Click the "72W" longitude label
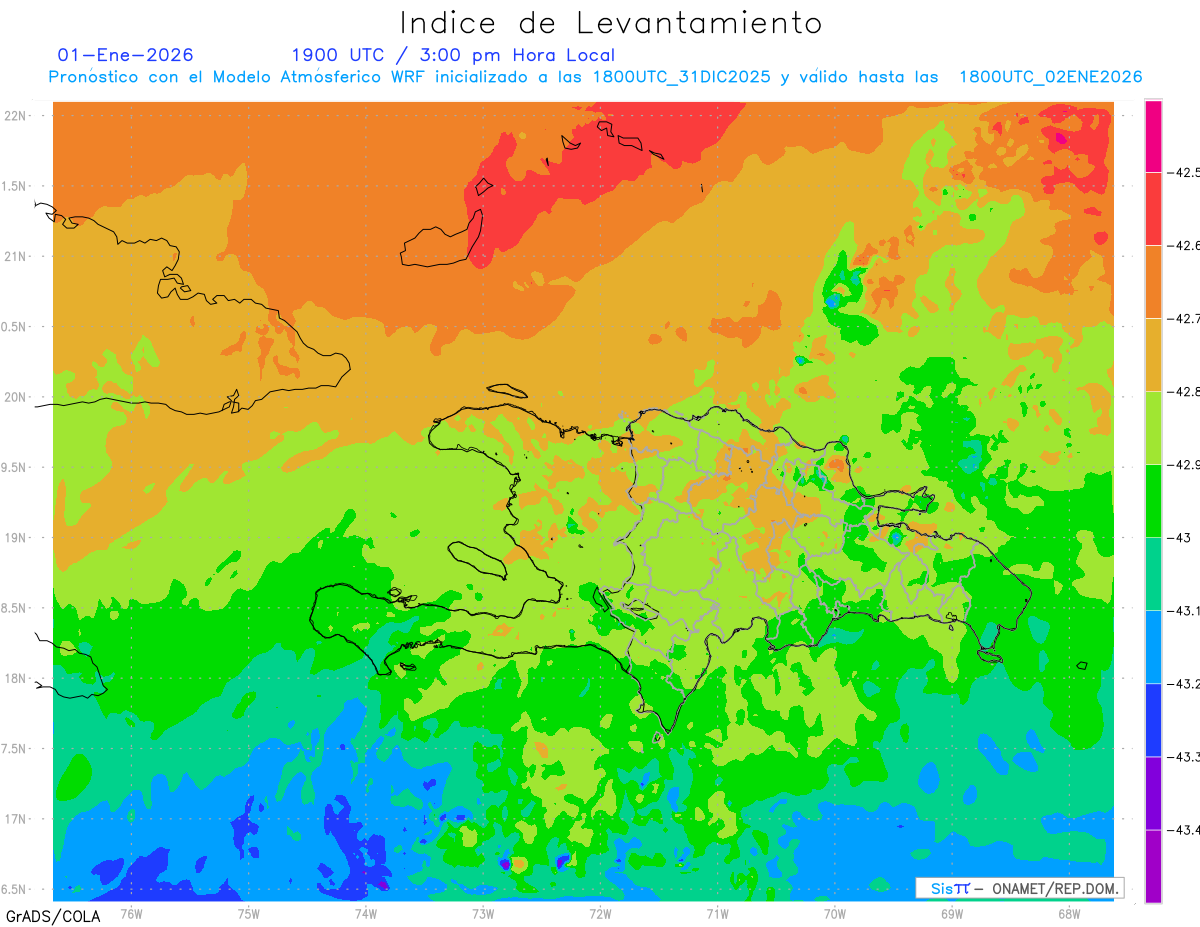 pyautogui.click(x=600, y=913)
